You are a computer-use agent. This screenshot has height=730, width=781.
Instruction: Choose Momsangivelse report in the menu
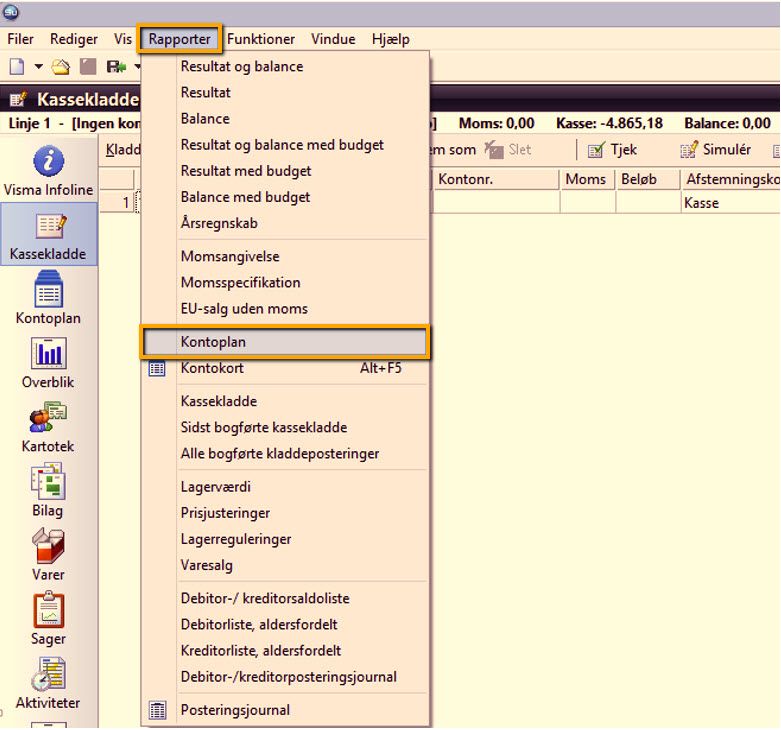click(230, 257)
